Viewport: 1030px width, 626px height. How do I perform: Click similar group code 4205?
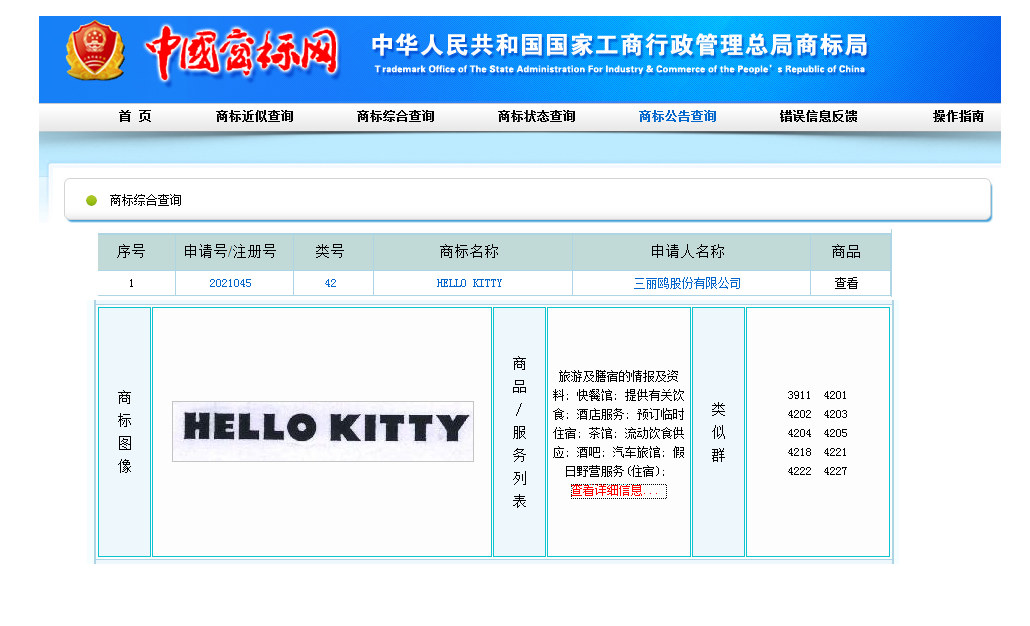coord(835,433)
